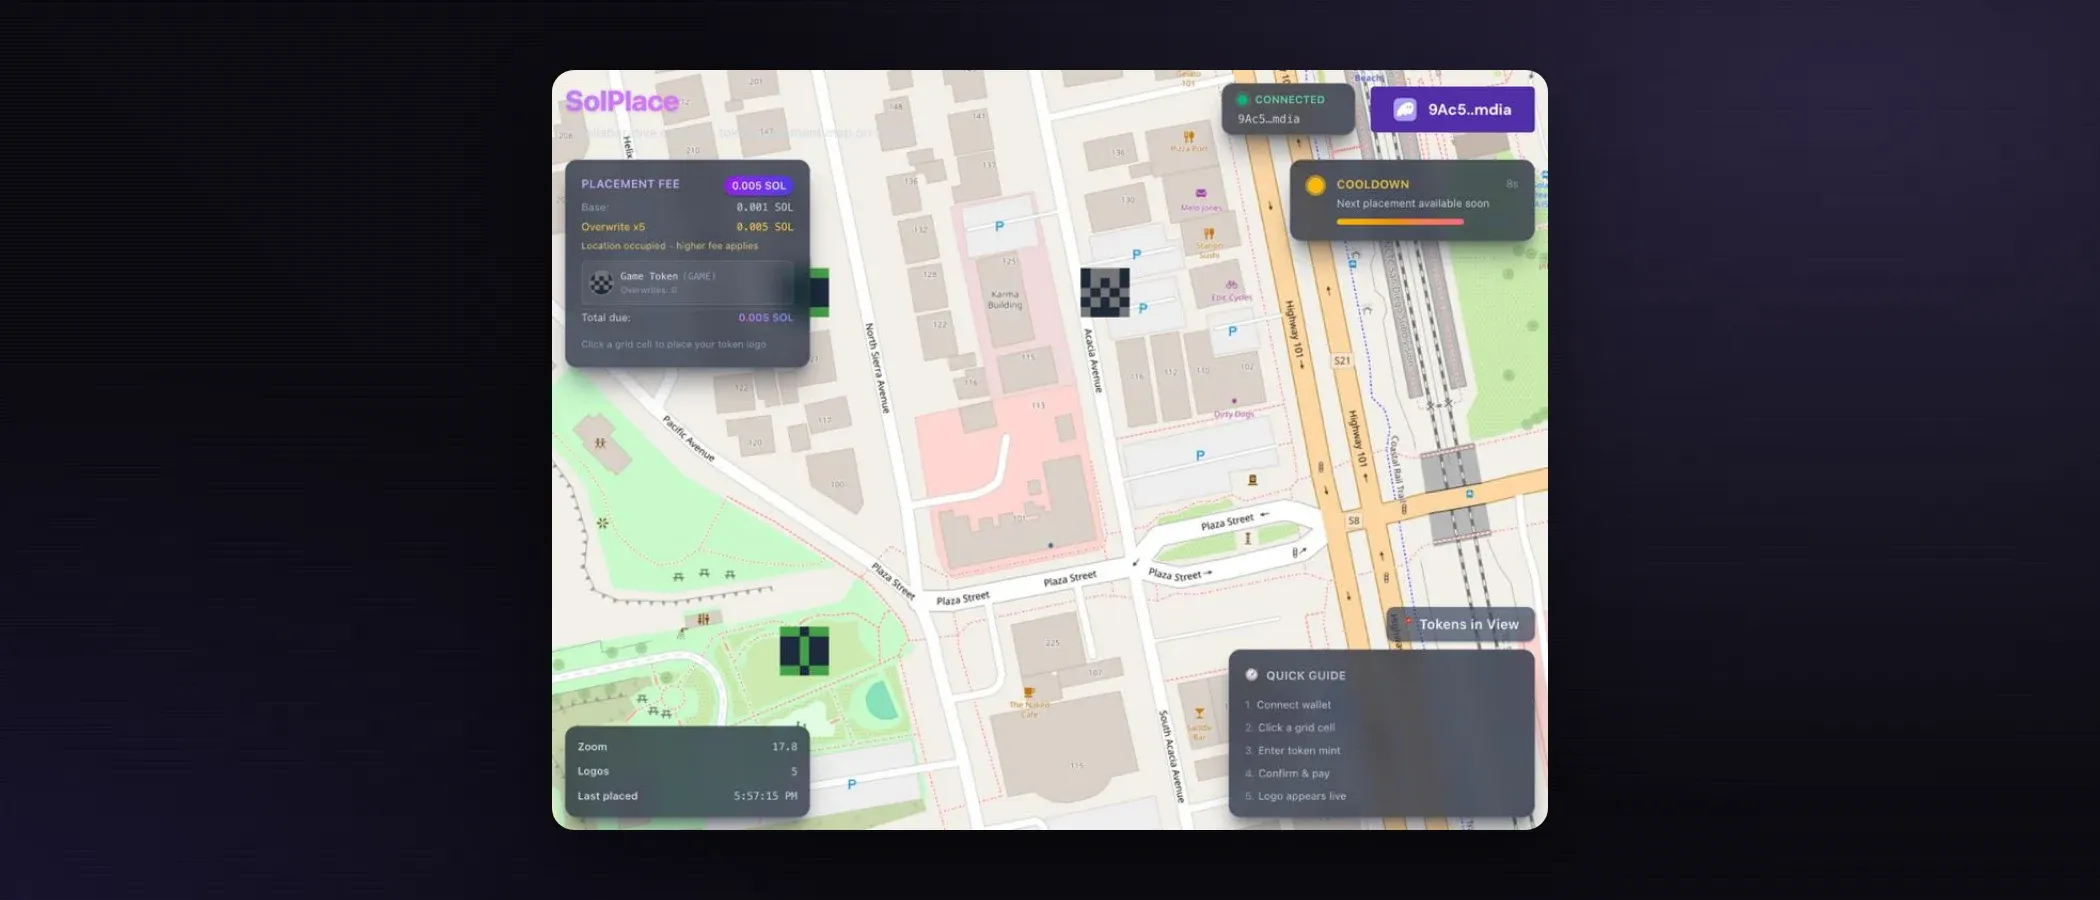Click the Saddle Bar cocktail icon

[1199, 714]
